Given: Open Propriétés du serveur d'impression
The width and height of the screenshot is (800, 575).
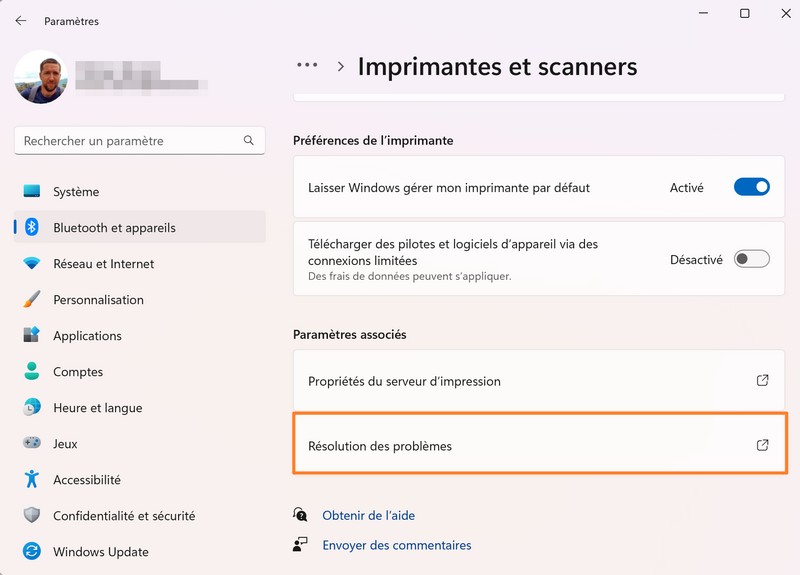Looking at the screenshot, I should [x=404, y=381].
